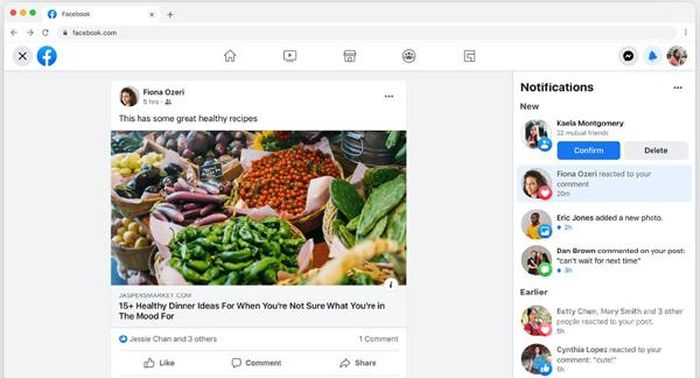700x378 pixels.
Task: Open the Pages feed icon
Action: [x=469, y=56]
